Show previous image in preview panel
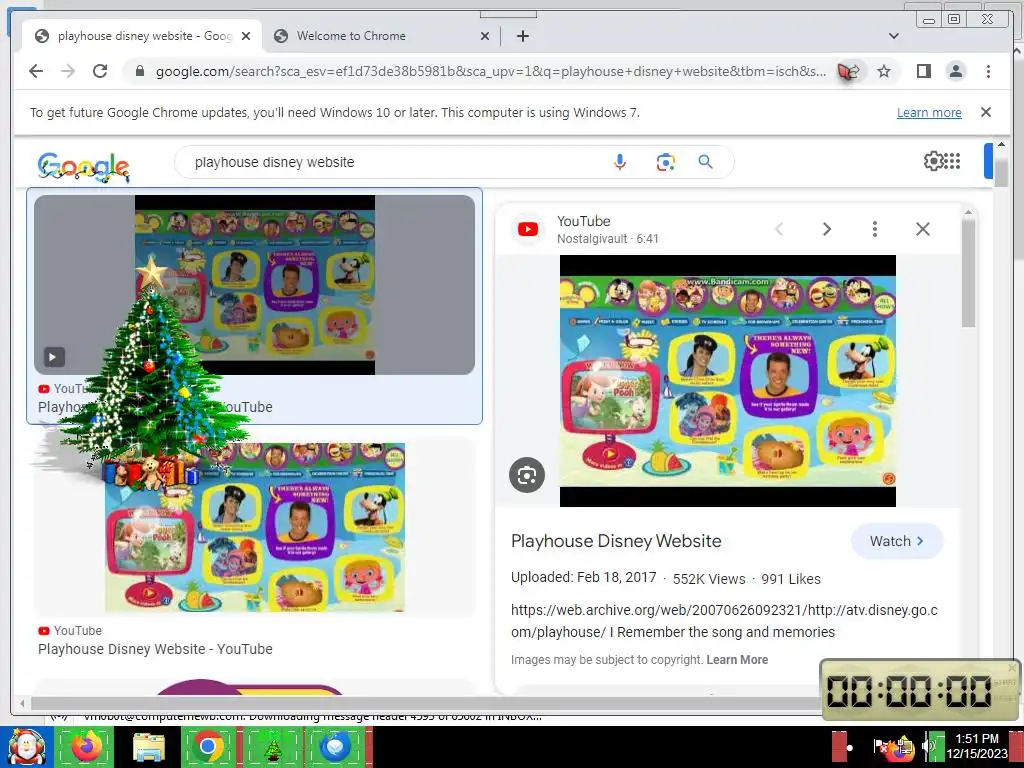The image size is (1024, 768). pos(779,229)
